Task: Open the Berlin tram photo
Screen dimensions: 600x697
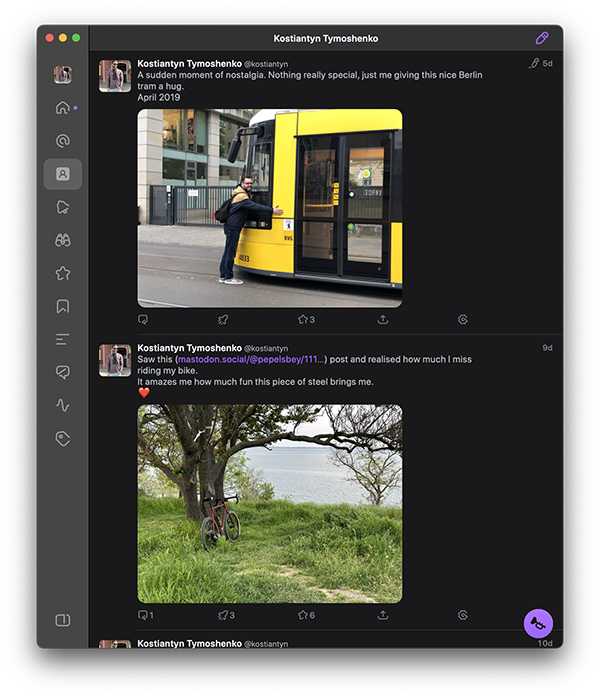Action: coord(270,208)
